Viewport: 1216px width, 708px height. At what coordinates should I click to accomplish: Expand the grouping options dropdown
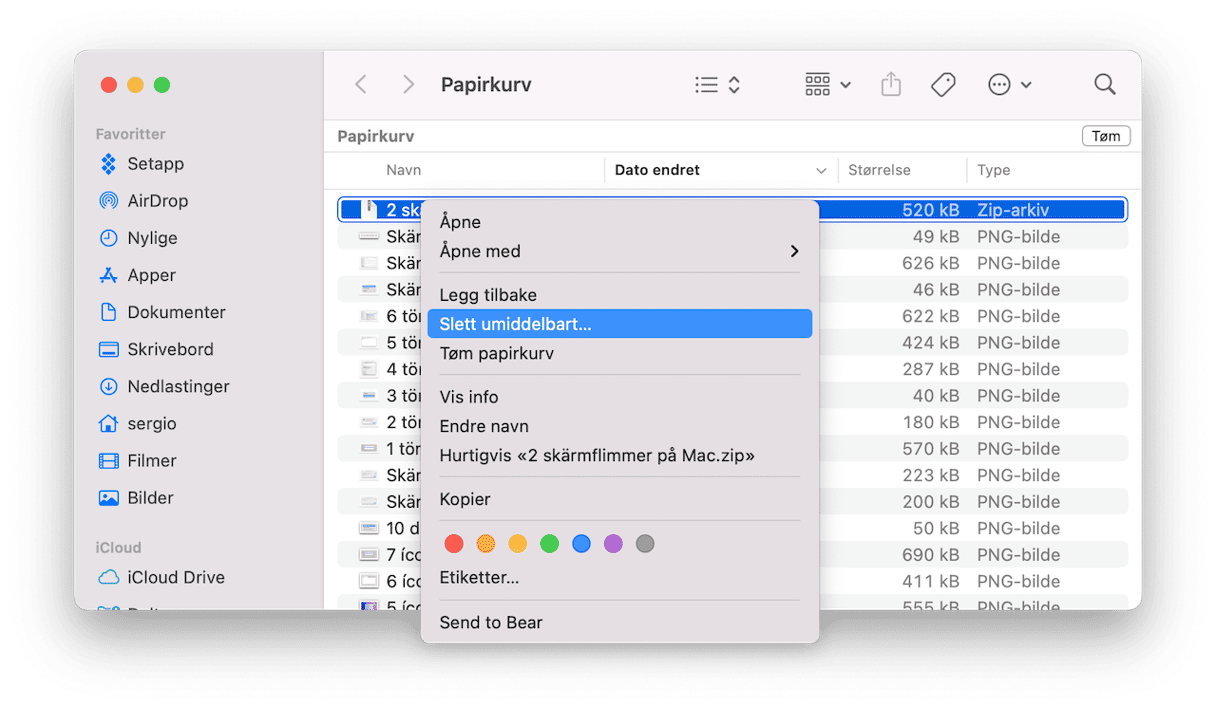coord(827,85)
